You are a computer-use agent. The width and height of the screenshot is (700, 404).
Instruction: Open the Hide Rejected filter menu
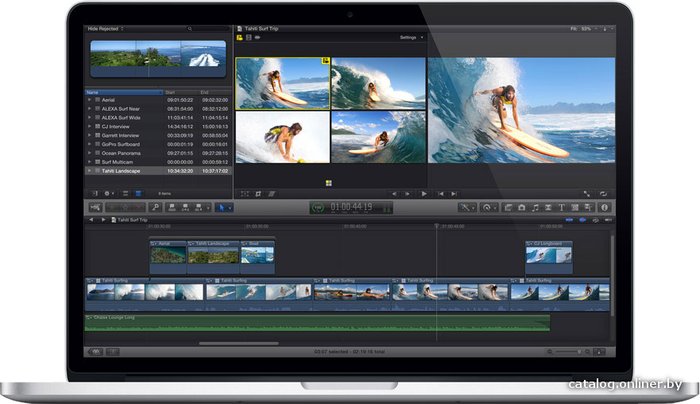click(105, 29)
